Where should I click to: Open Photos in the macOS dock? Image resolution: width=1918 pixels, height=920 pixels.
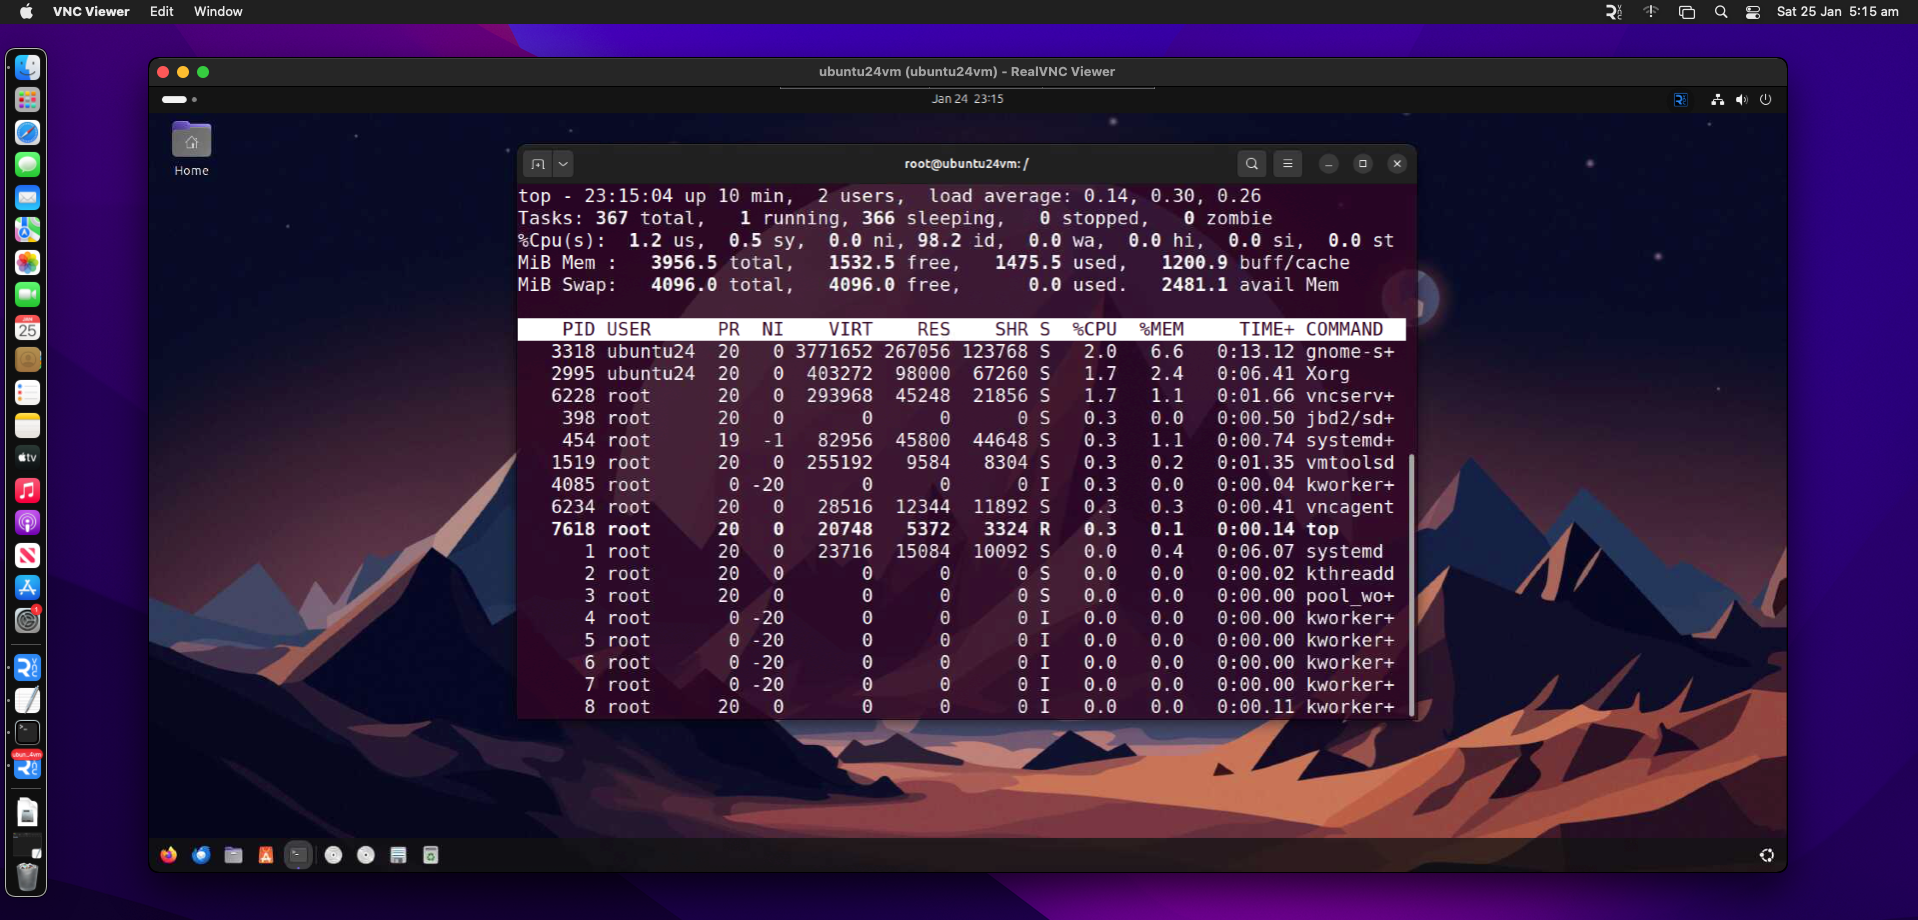(x=27, y=262)
